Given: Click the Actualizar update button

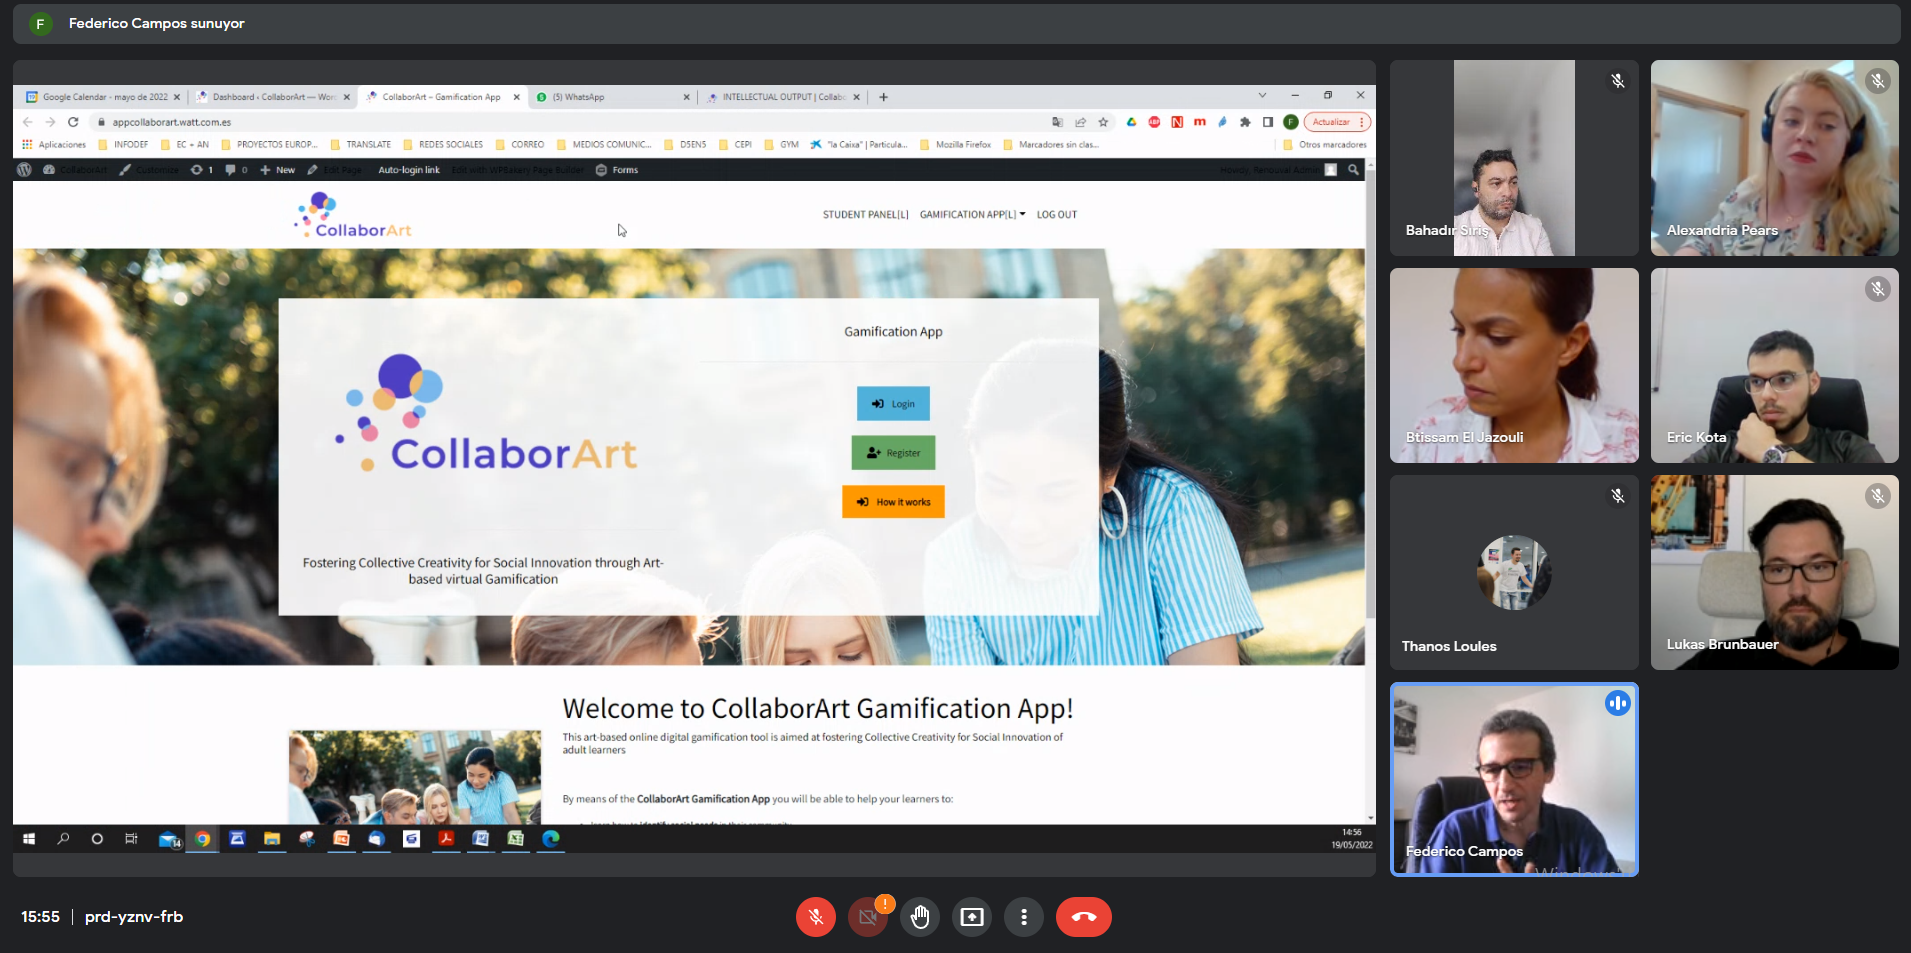Looking at the screenshot, I should click(x=1337, y=122).
